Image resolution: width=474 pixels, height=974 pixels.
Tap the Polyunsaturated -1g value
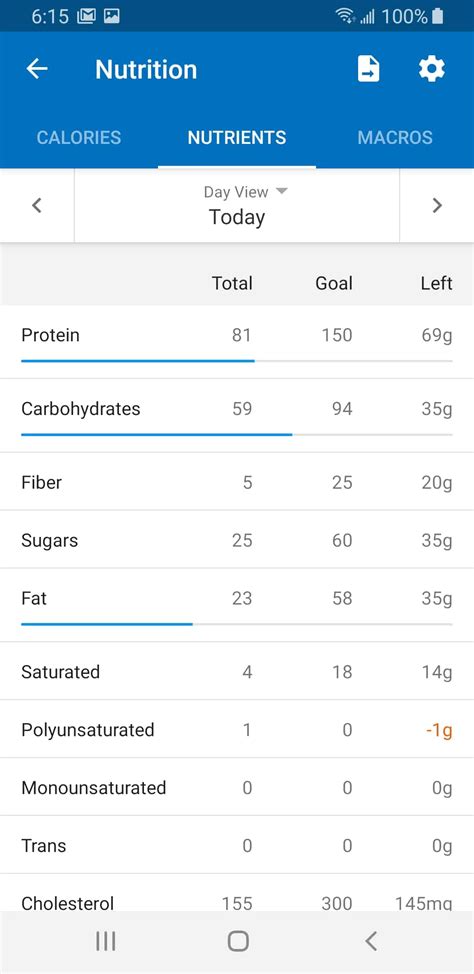(x=439, y=730)
